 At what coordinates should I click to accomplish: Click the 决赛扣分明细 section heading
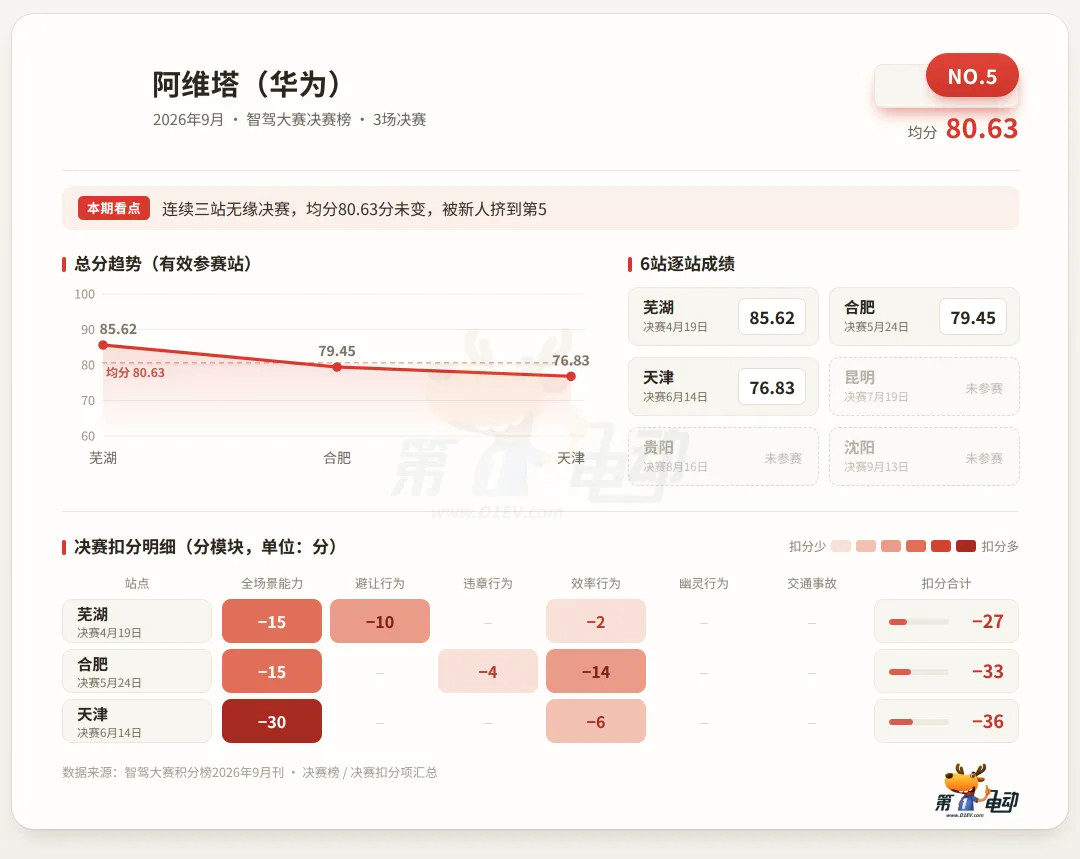pyautogui.click(x=205, y=547)
